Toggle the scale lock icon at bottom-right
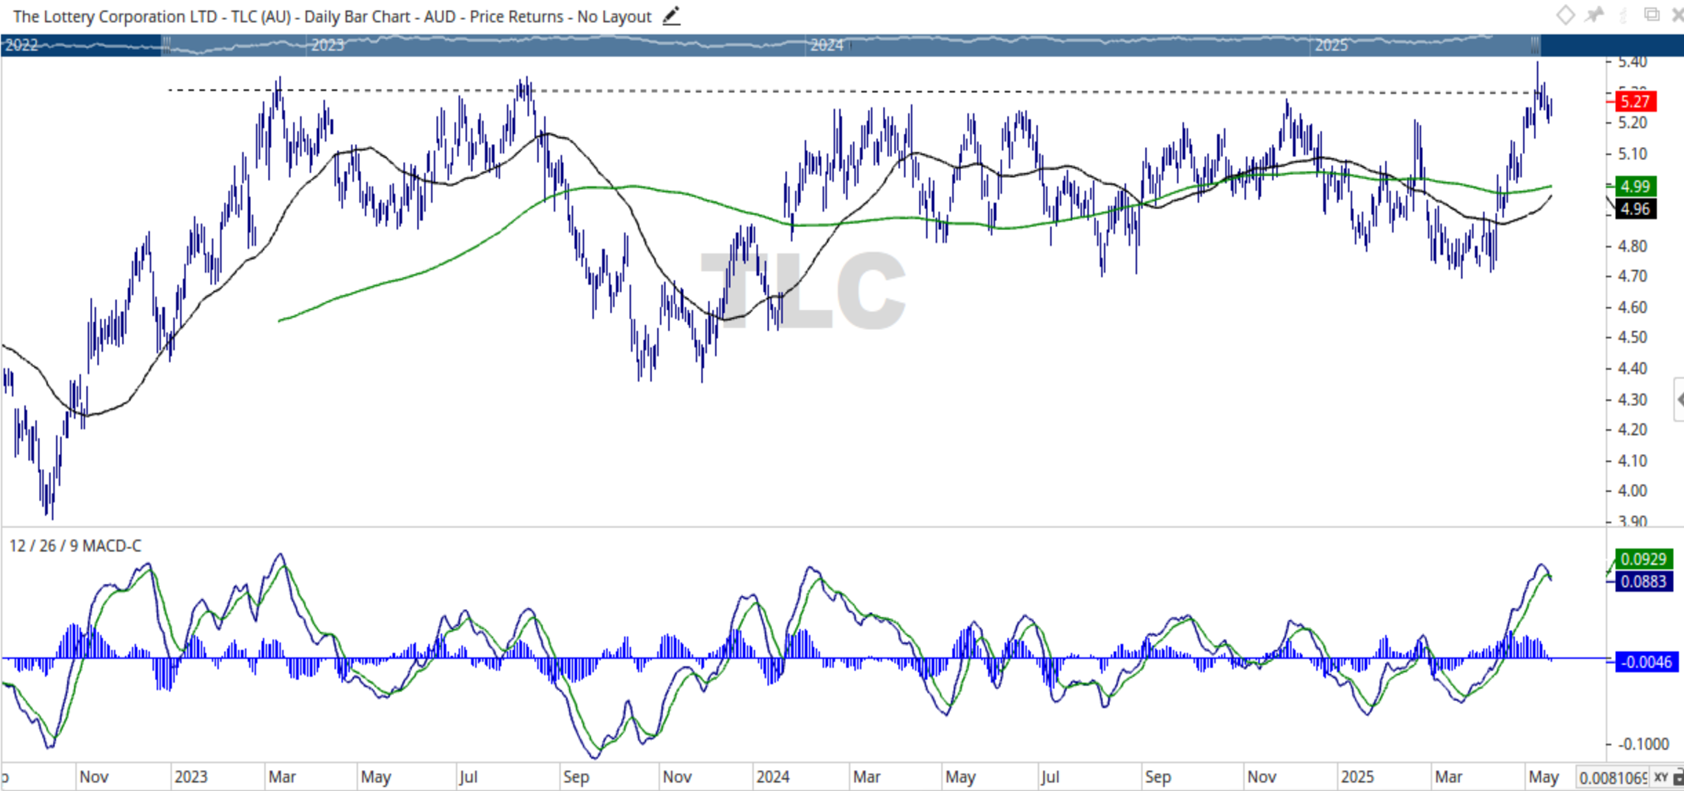Viewport: 1684px width, 791px height. click(x=1678, y=778)
